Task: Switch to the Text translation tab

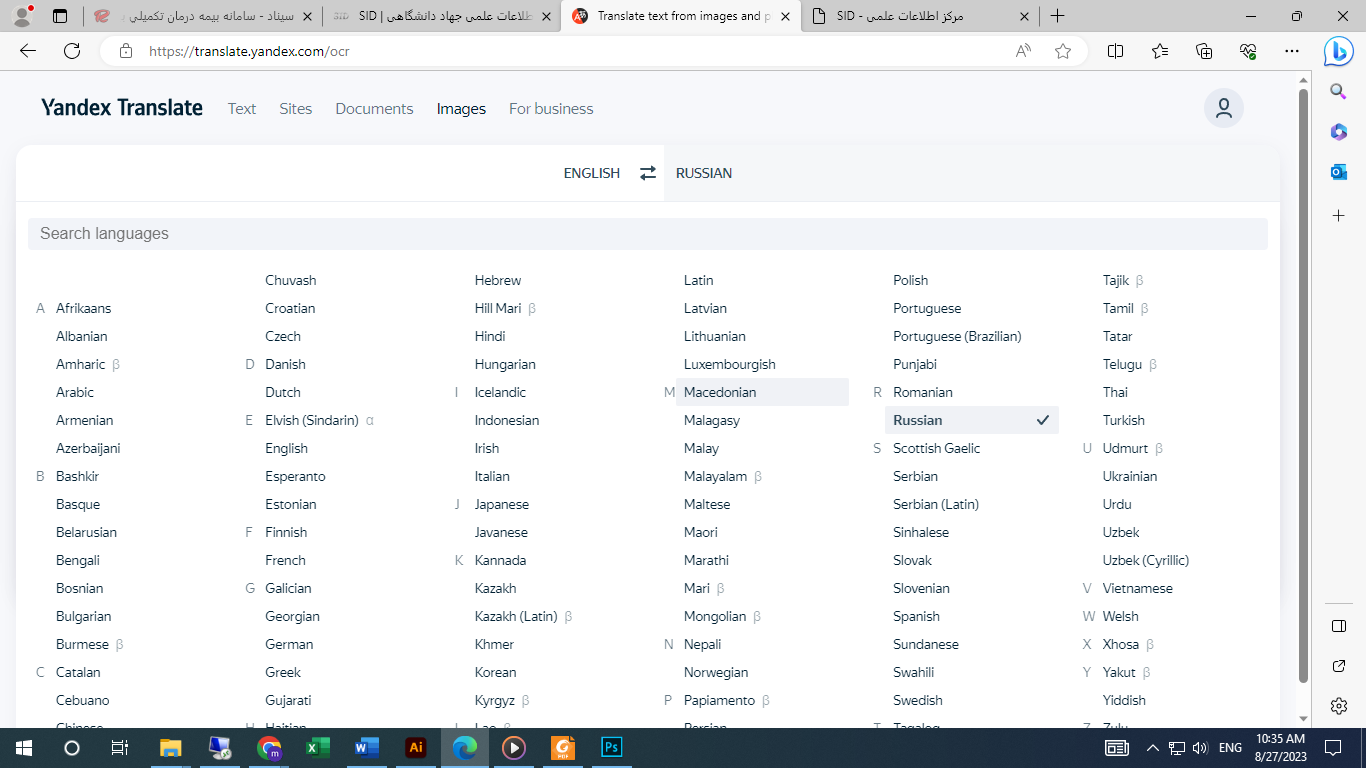Action: [242, 108]
